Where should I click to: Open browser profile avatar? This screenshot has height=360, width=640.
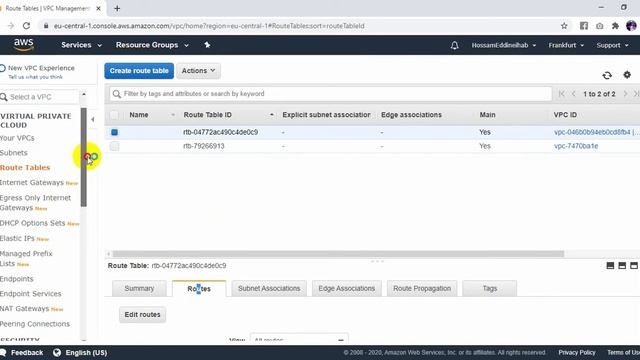click(x=631, y=26)
